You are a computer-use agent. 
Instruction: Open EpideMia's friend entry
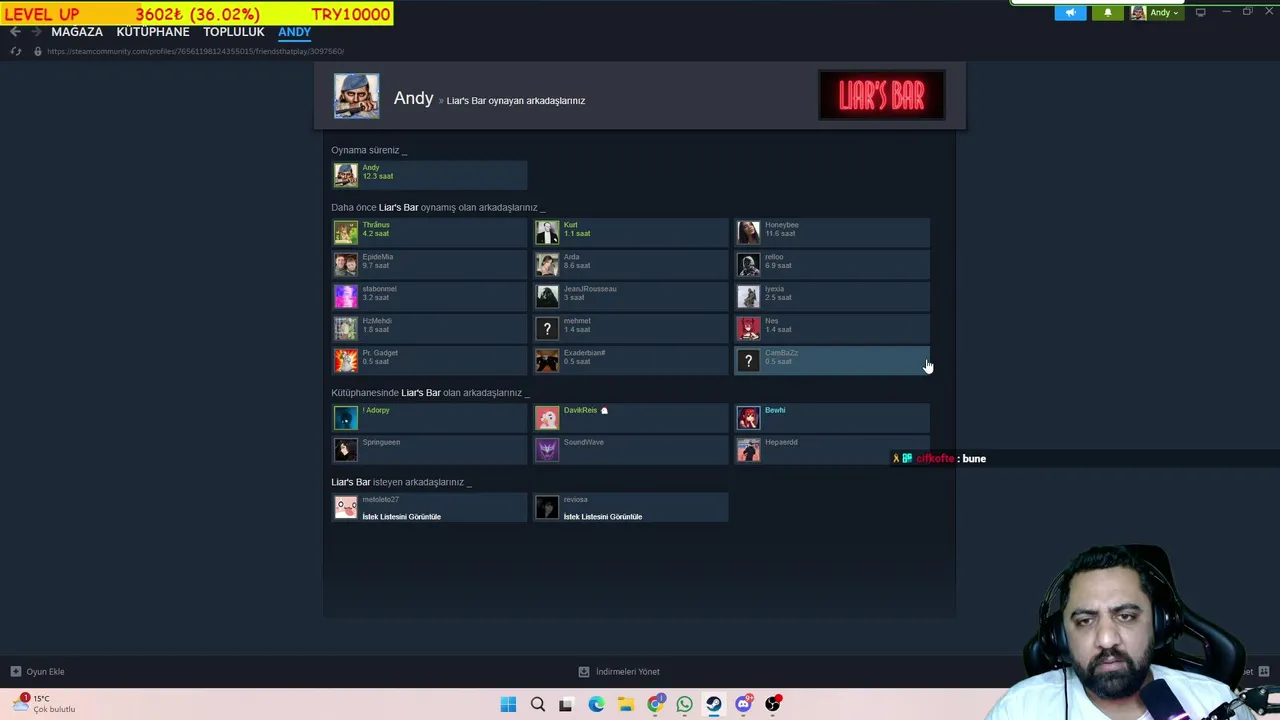click(x=430, y=264)
